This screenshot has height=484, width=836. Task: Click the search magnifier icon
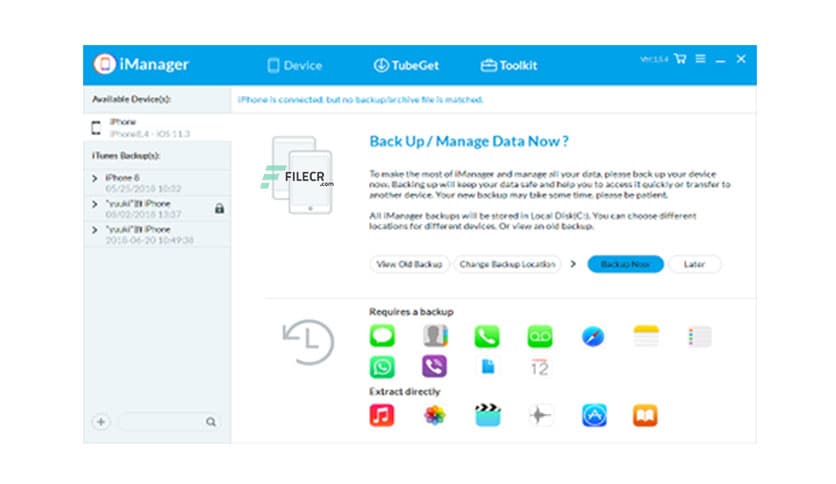coord(211,422)
